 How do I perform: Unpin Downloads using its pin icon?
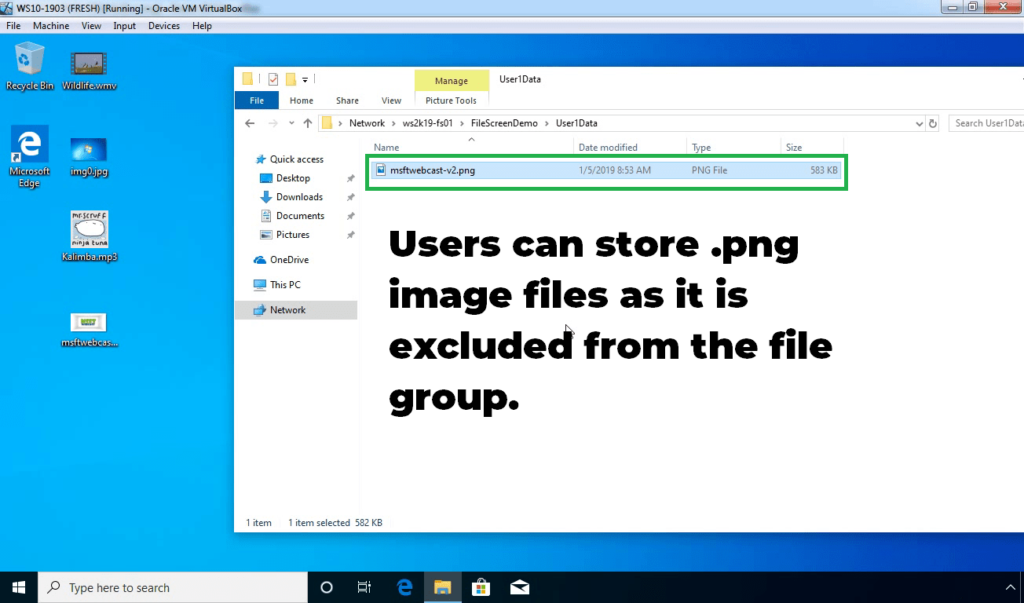pos(351,197)
